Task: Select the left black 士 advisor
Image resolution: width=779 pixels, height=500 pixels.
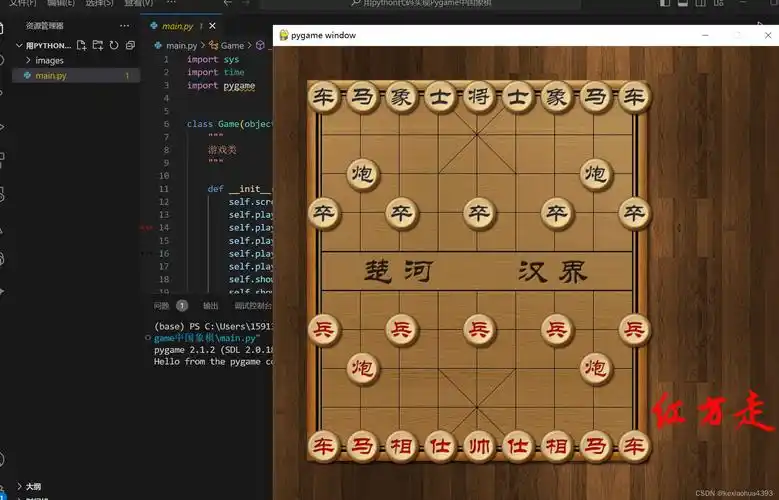Action: tap(440, 96)
